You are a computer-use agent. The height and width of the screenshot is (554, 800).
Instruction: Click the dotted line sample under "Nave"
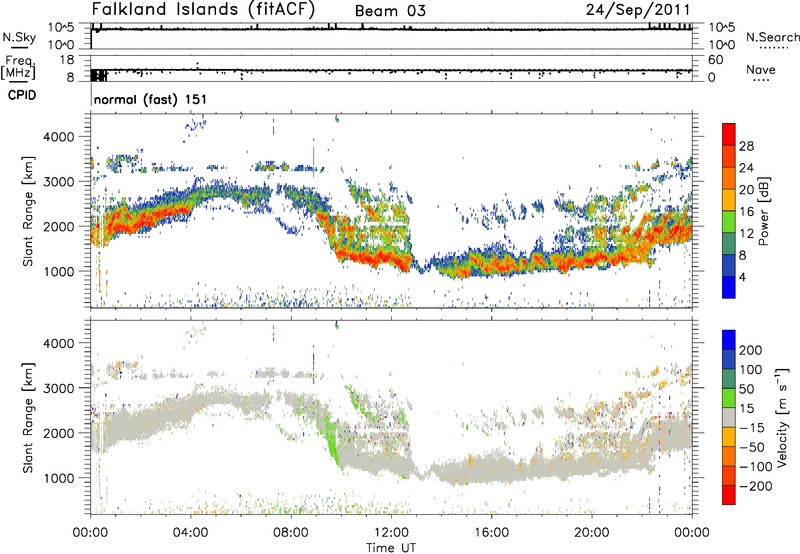coord(761,80)
